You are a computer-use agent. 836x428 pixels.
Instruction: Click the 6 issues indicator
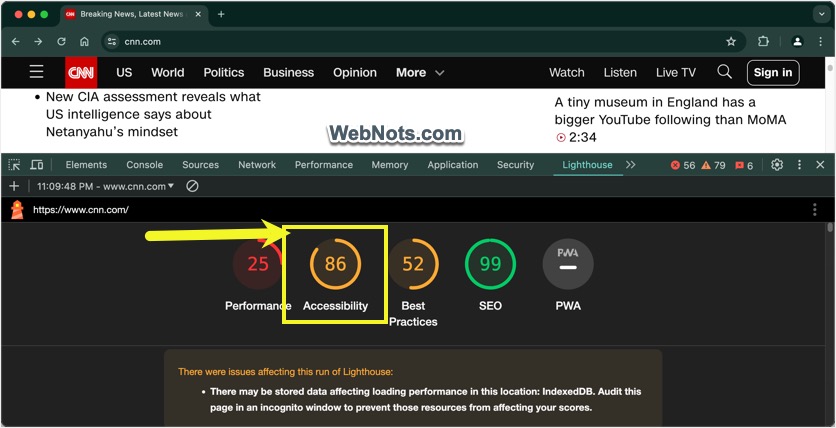click(744, 165)
